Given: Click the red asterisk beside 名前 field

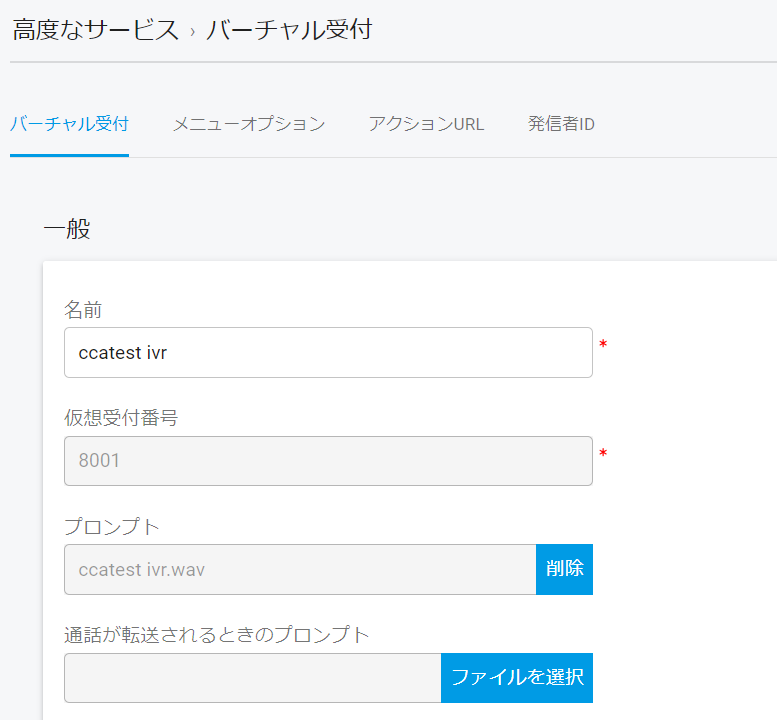Looking at the screenshot, I should [x=603, y=344].
